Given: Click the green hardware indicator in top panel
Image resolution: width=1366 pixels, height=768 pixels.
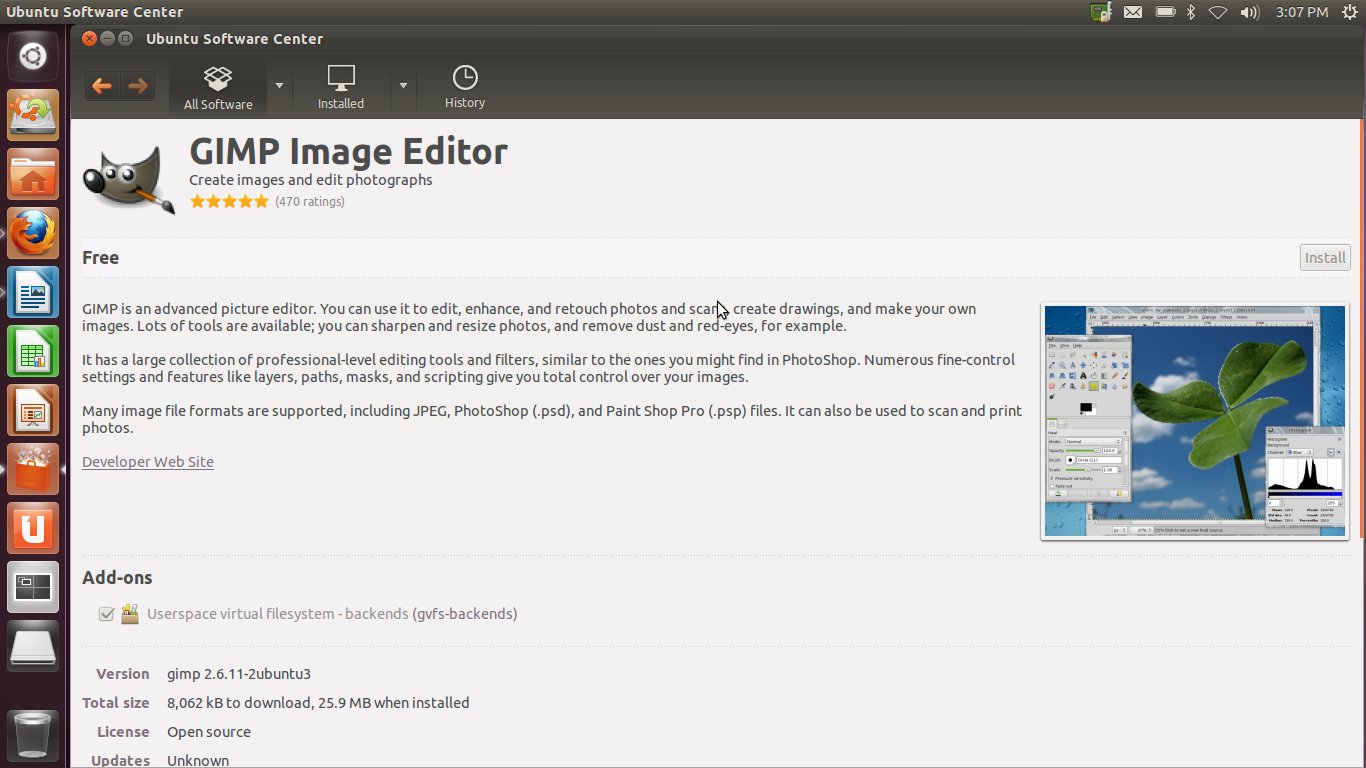Looking at the screenshot, I should point(1100,12).
